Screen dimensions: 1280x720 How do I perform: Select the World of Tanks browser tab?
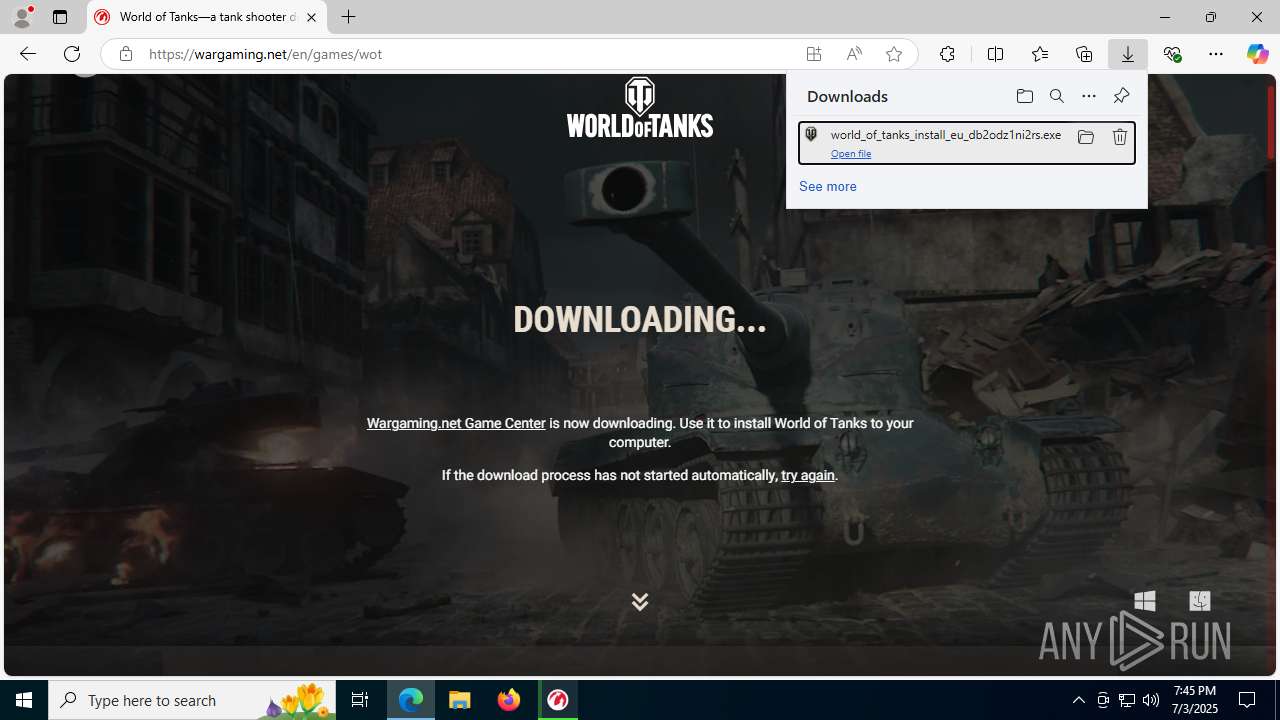(206, 17)
